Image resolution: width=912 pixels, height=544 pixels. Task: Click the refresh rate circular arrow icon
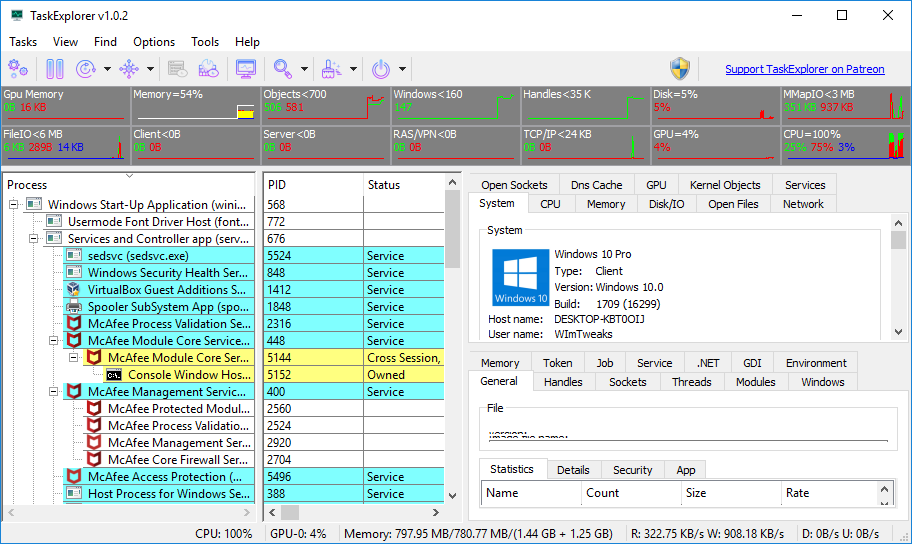[x=86, y=69]
